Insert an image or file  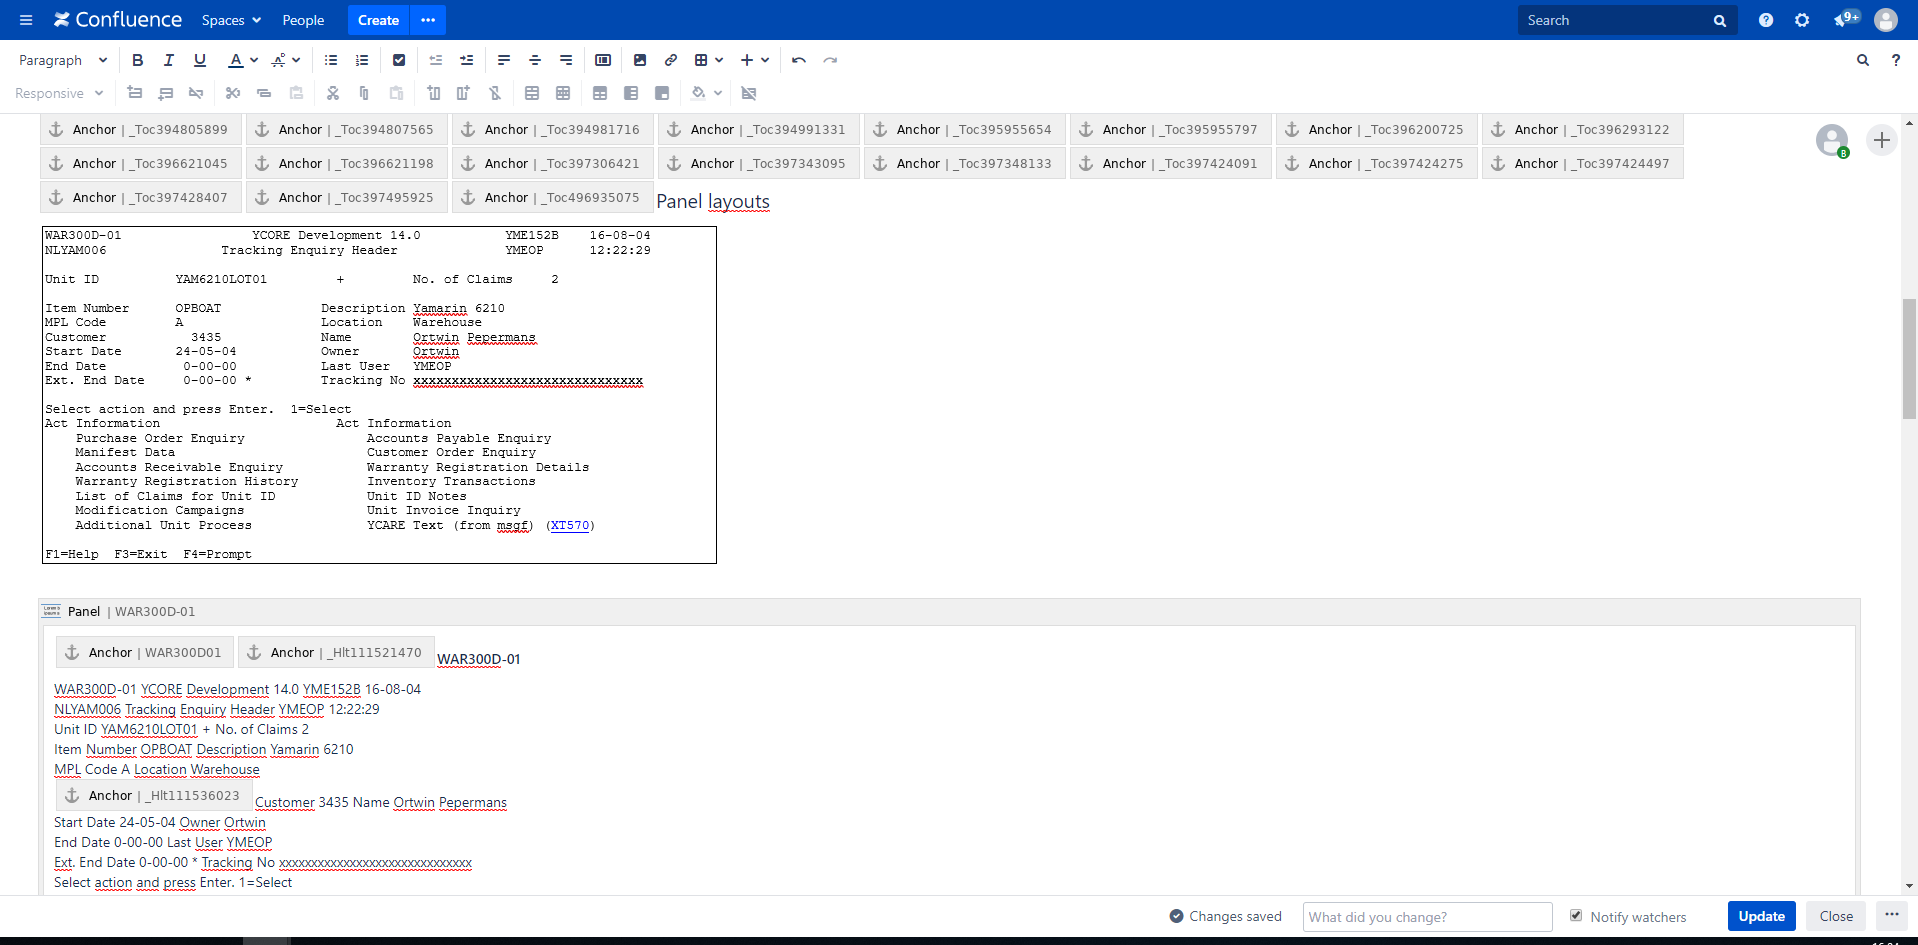coord(640,60)
